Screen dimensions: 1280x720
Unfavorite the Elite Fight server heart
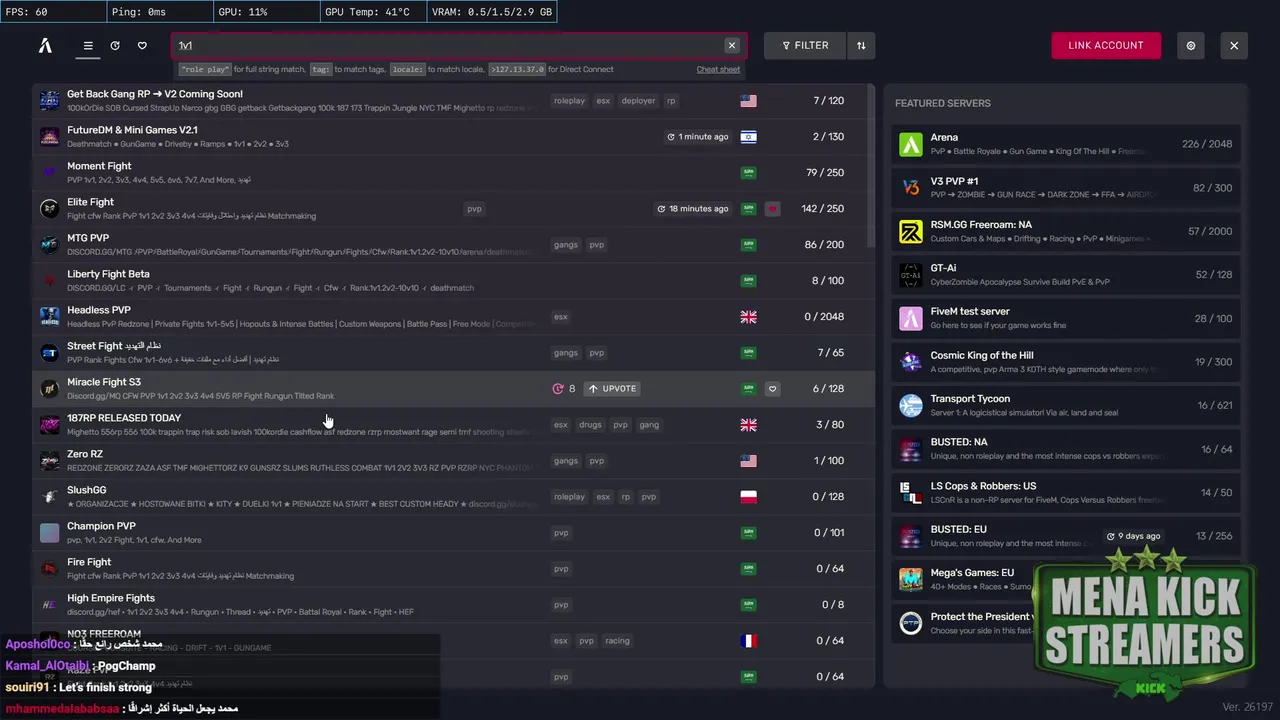tap(772, 209)
